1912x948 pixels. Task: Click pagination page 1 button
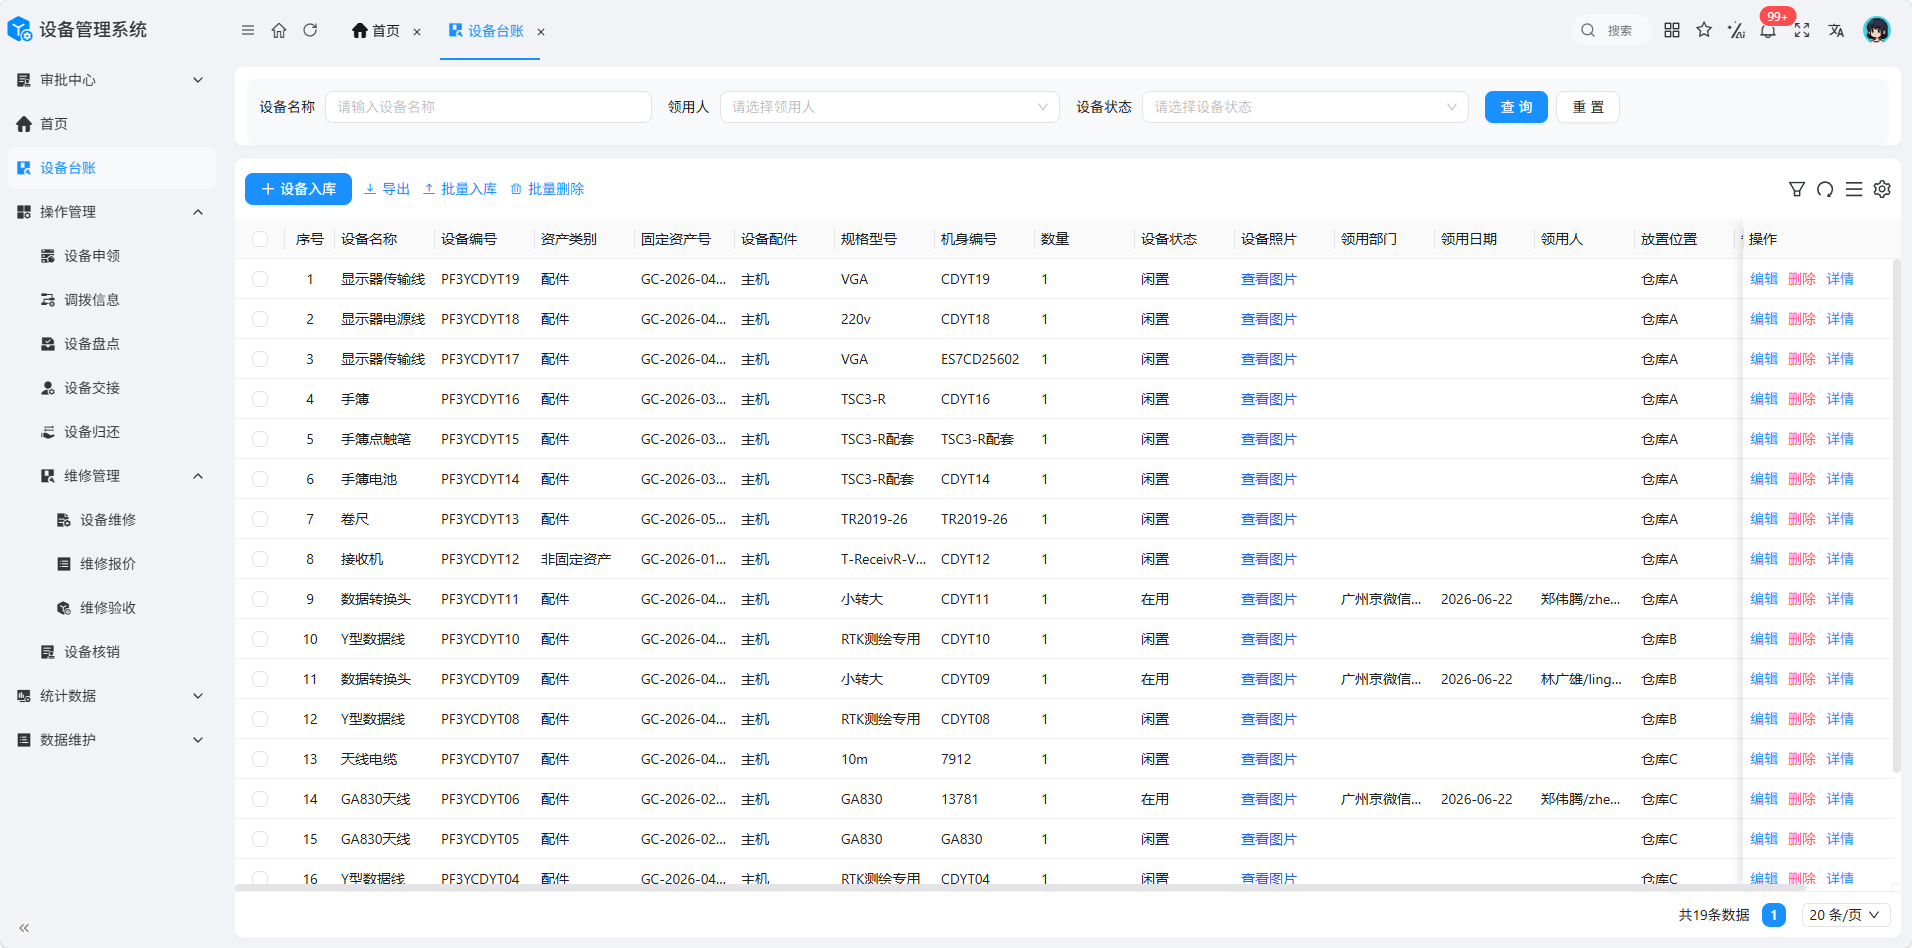pos(1773,915)
